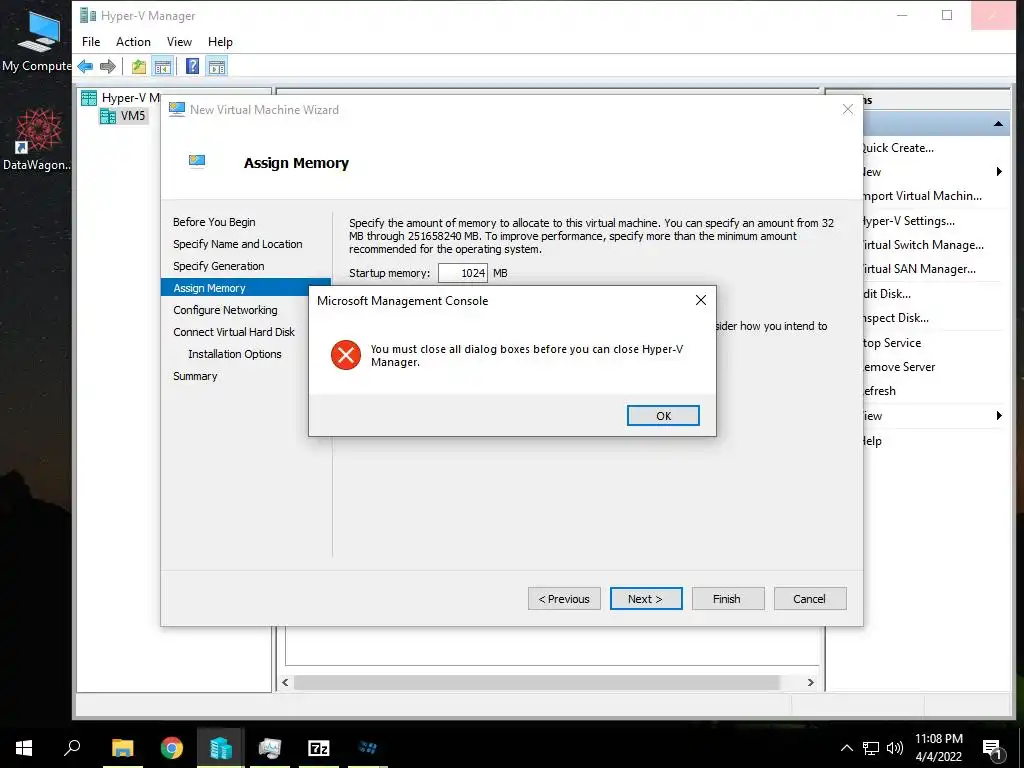The height and width of the screenshot is (768, 1024).
Task: Open Hyper-V Settings from Actions pane
Action: [908, 221]
